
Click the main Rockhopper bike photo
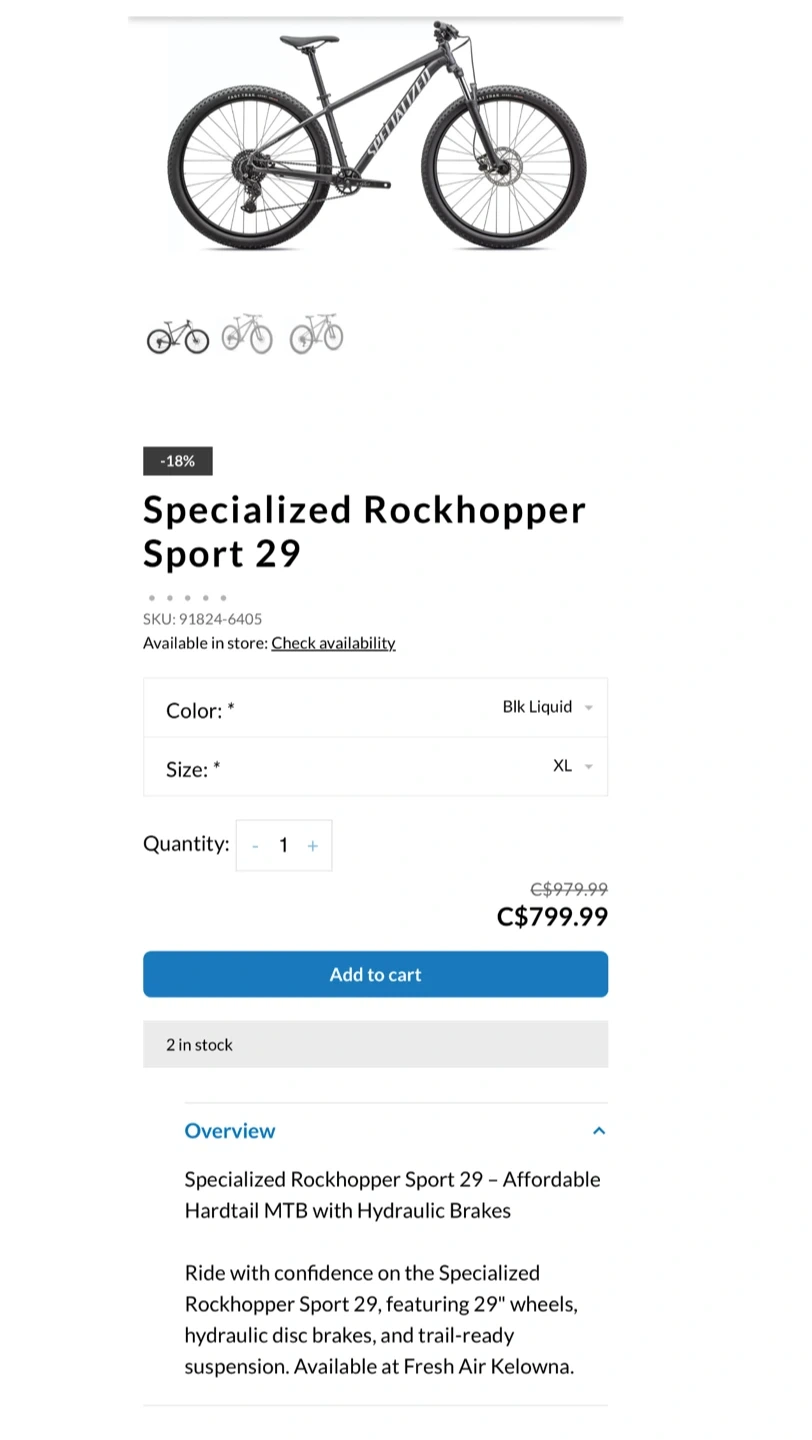(x=376, y=138)
